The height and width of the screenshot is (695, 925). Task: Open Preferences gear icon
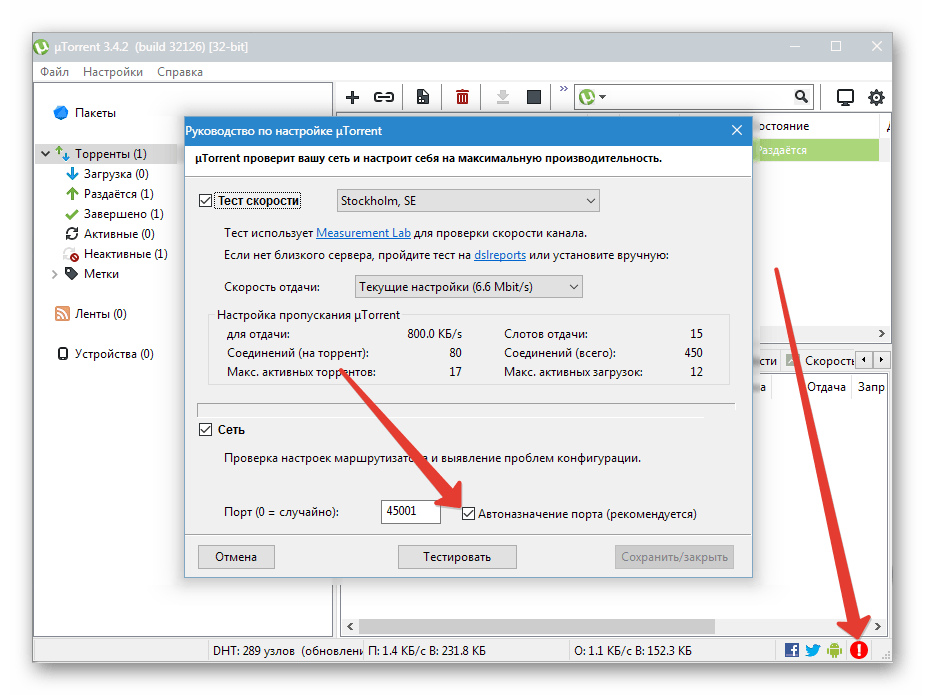point(876,97)
